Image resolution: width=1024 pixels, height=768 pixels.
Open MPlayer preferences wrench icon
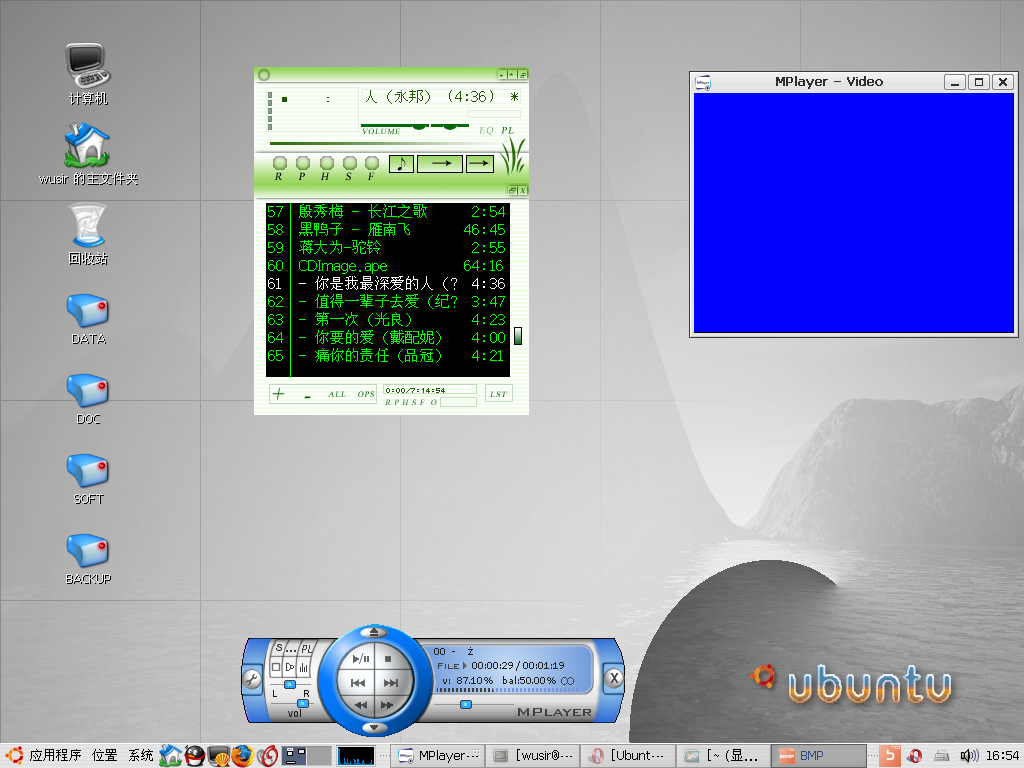click(252, 679)
